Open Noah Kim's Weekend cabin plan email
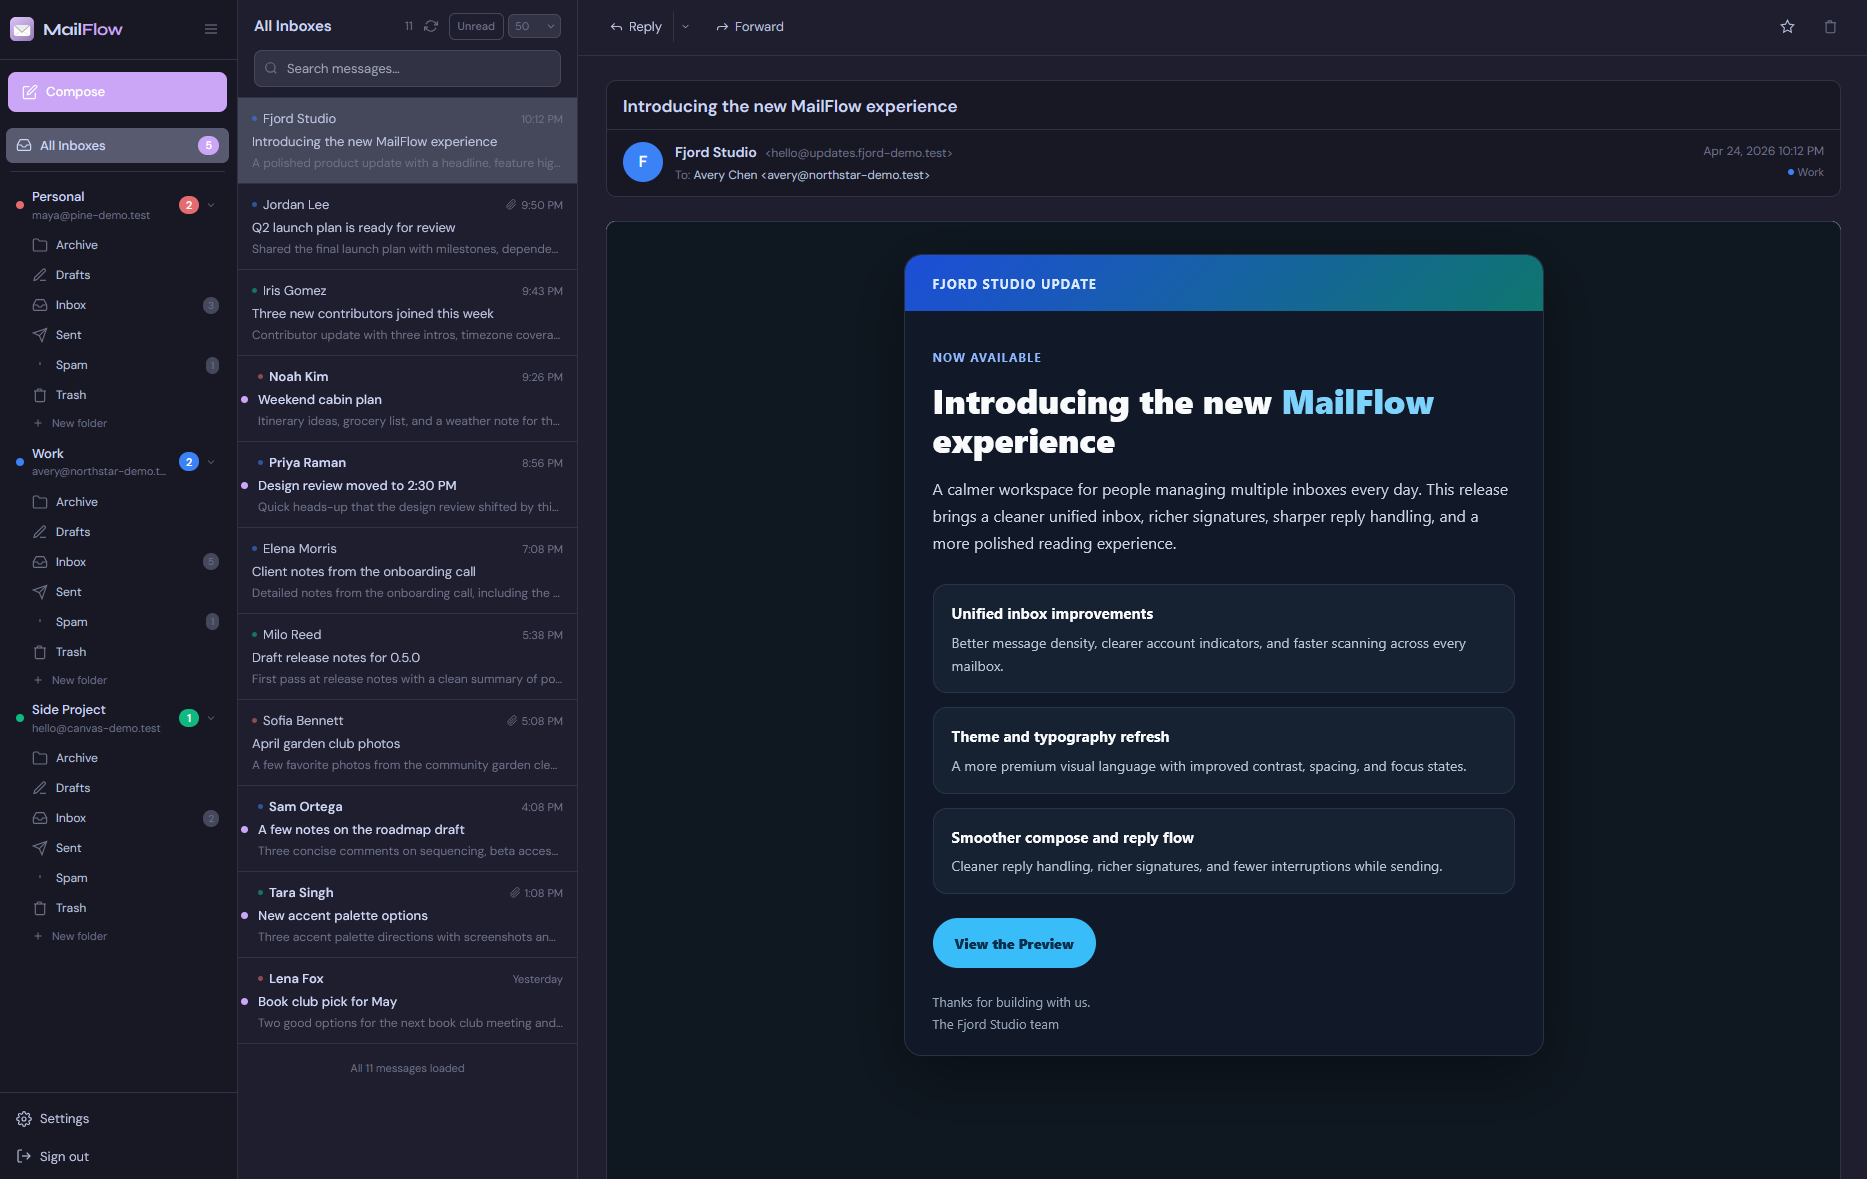This screenshot has width=1867, height=1179. pos(407,399)
